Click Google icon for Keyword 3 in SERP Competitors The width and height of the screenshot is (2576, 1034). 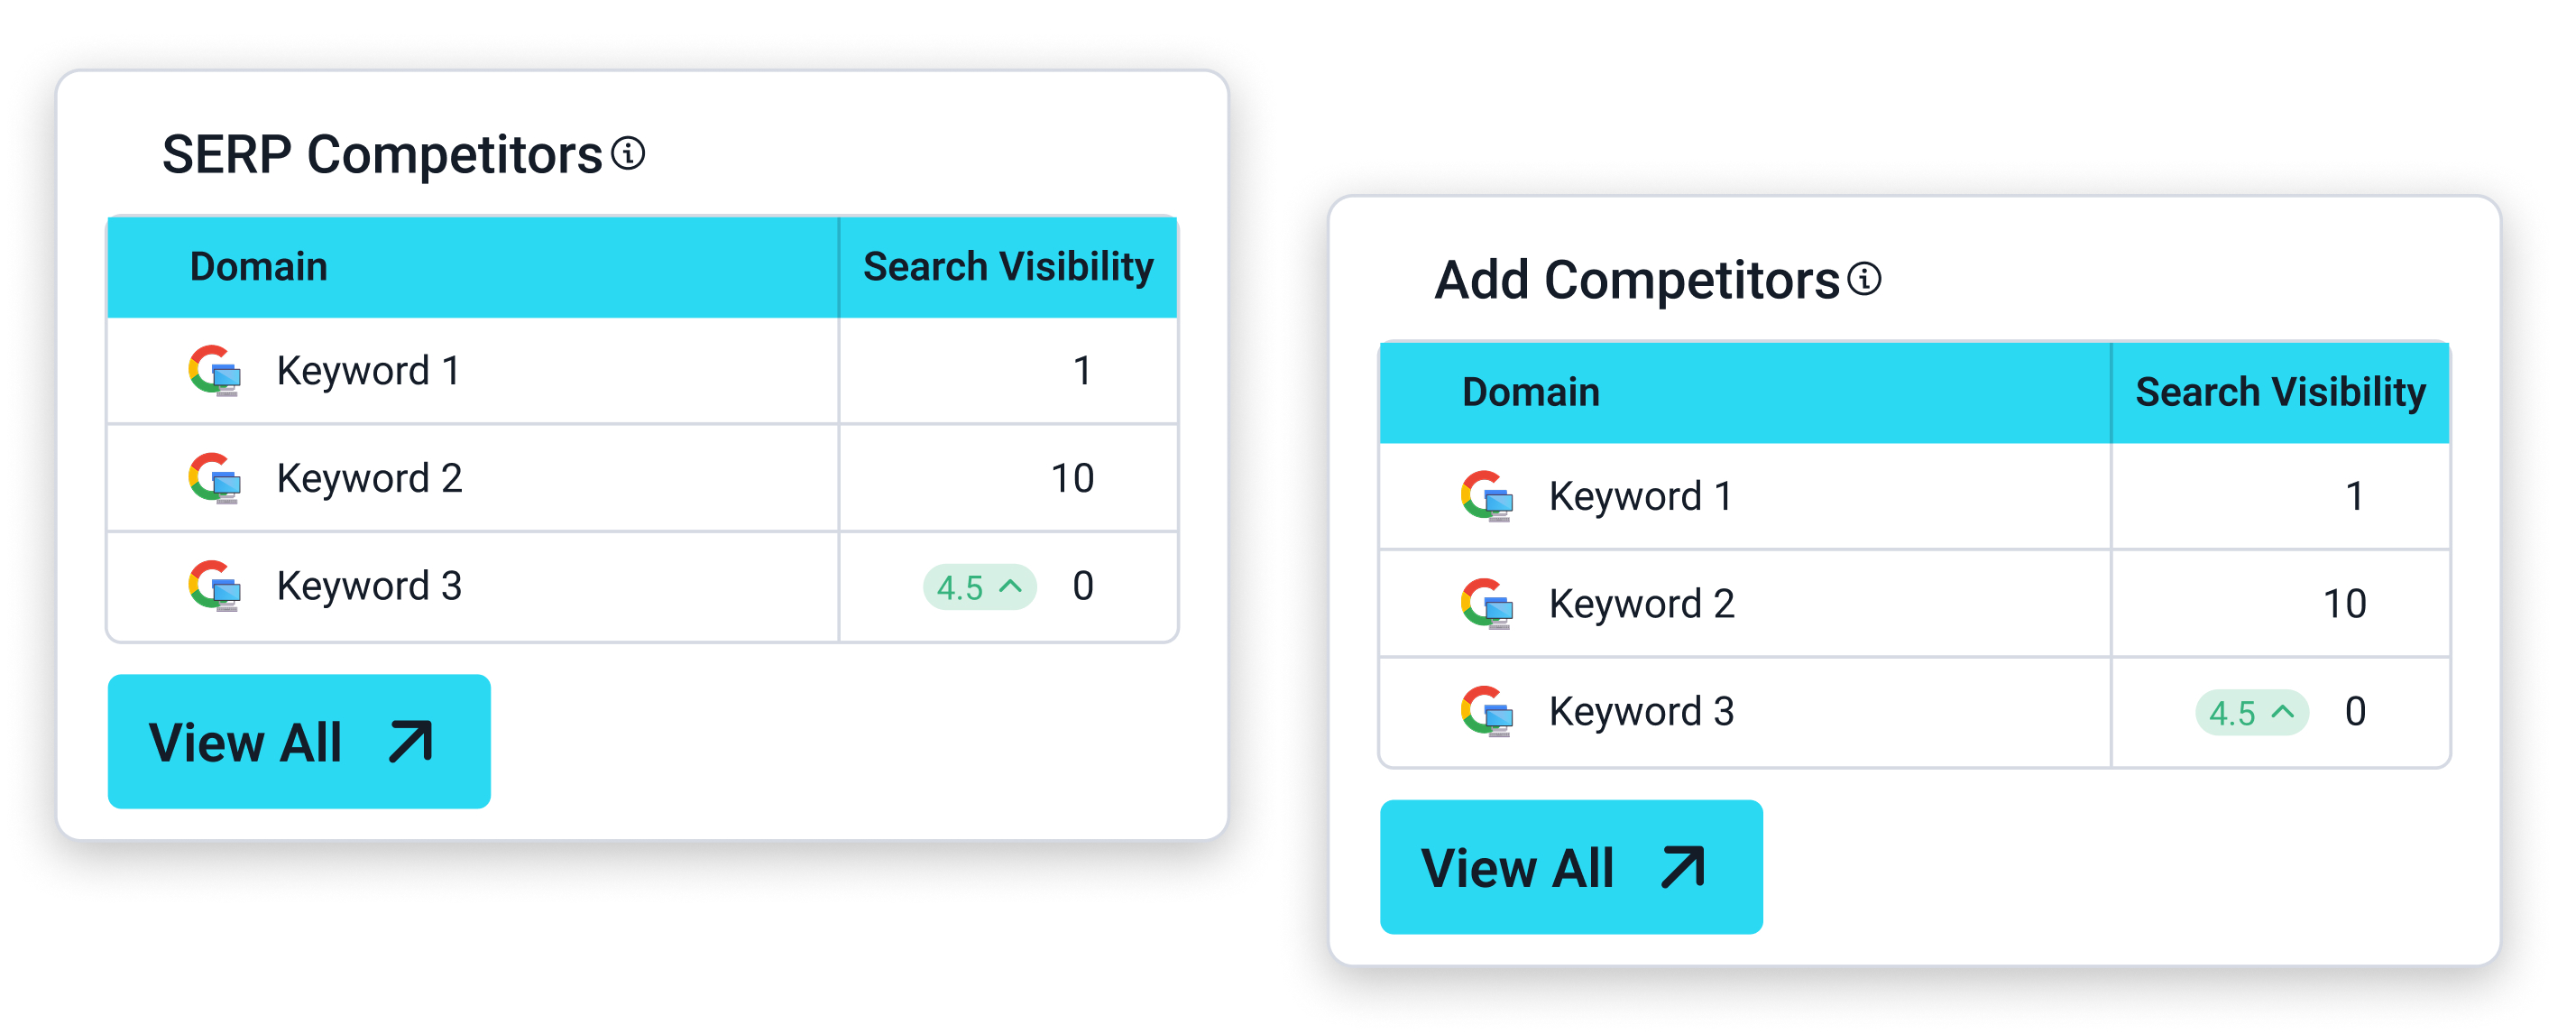pyautogui.click(x=214, y=586)
